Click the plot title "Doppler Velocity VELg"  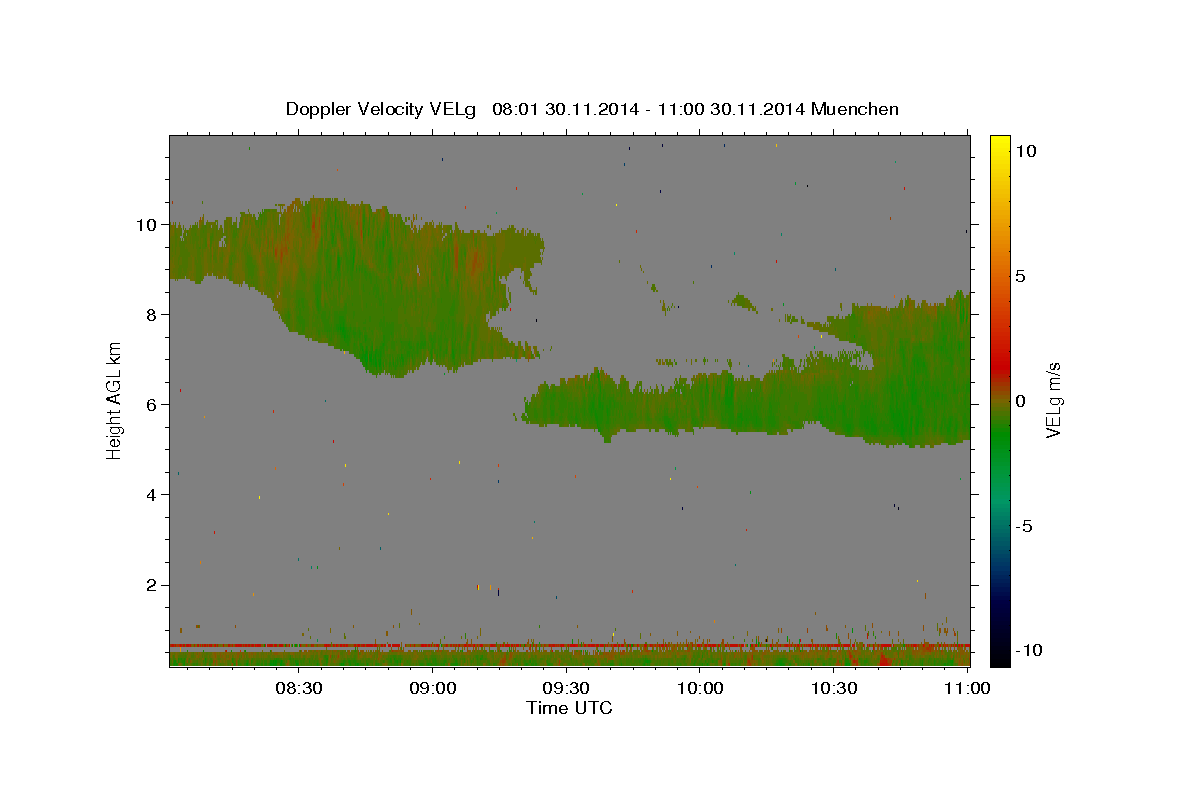(383, 109)
